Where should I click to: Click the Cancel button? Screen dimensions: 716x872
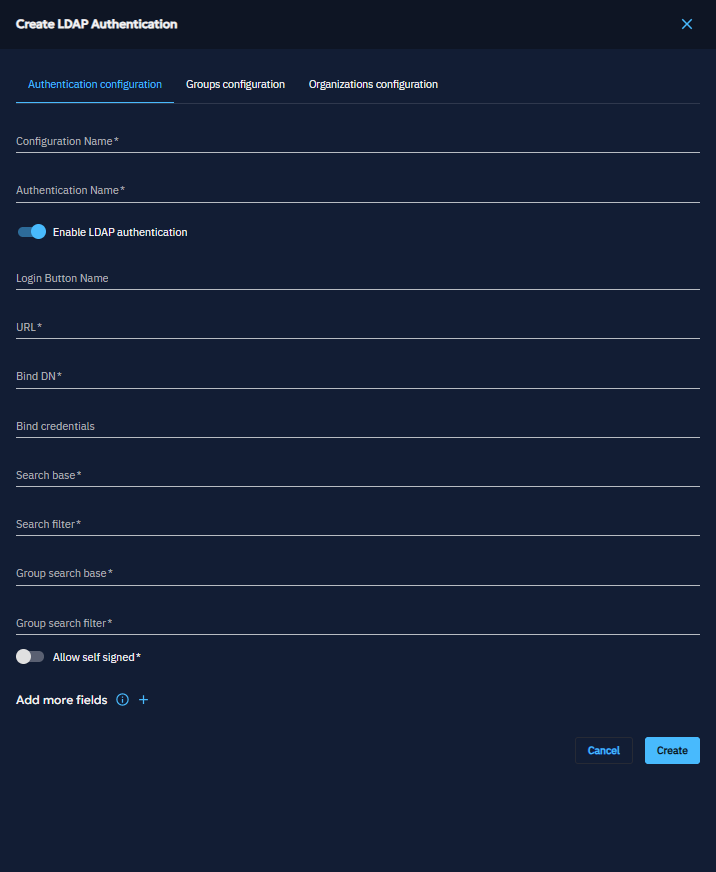[603, 751]
